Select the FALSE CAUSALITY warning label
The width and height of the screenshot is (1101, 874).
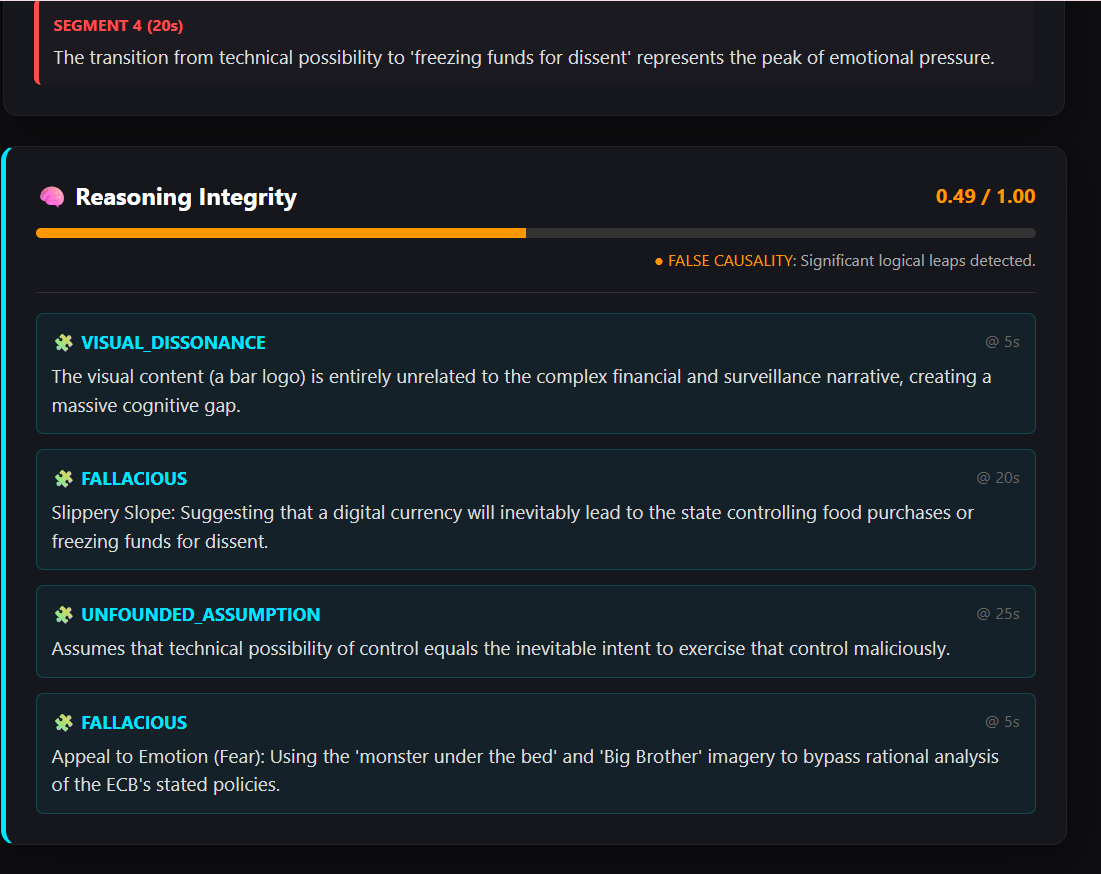(x=730, y=261)
